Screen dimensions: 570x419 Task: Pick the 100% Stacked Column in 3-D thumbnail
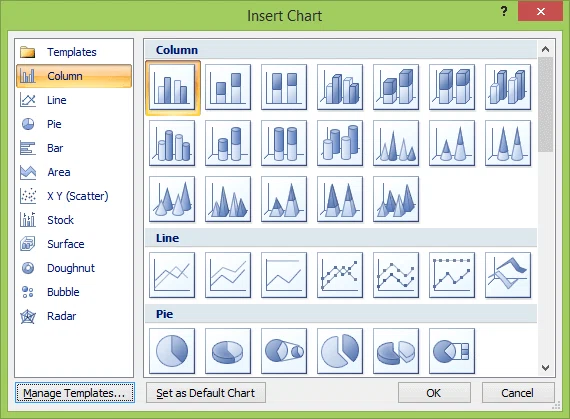452,88
